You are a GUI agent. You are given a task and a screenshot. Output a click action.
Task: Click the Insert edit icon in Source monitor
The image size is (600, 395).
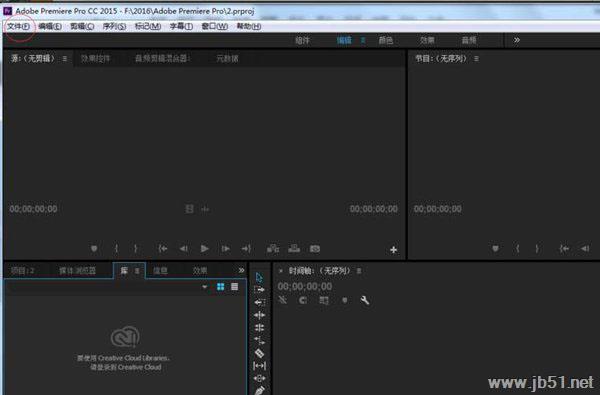tap(273, 249)
